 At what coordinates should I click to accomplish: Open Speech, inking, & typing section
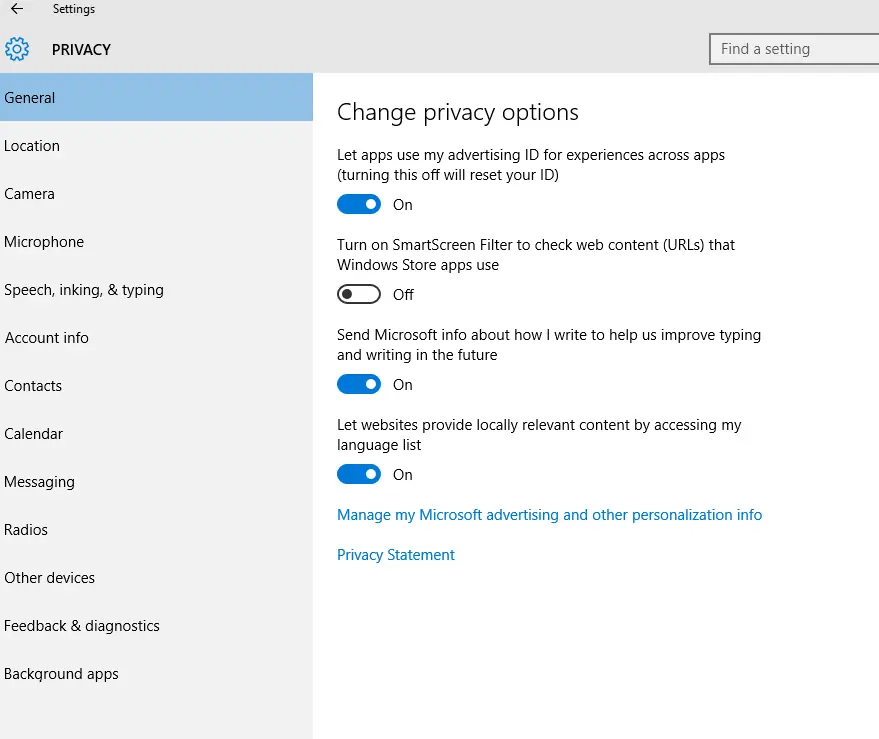[84, 290]
